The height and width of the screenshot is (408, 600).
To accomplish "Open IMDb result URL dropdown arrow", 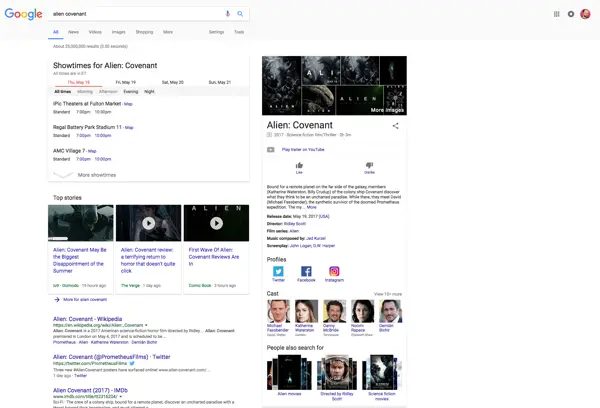I will click(121, 397).
